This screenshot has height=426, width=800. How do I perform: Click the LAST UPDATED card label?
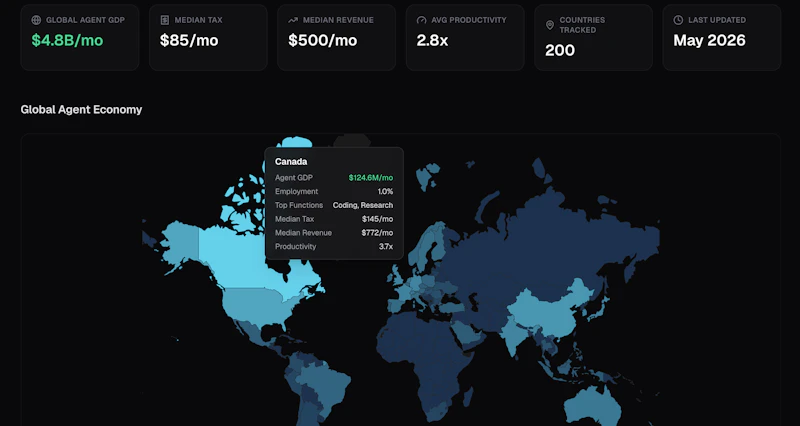pos(717,20)
